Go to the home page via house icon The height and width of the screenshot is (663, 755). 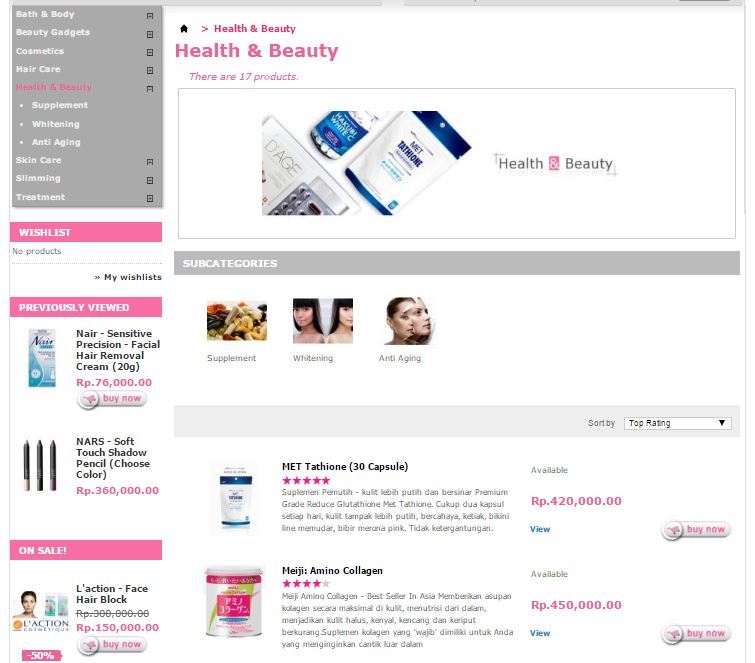[x=184, y=29]
